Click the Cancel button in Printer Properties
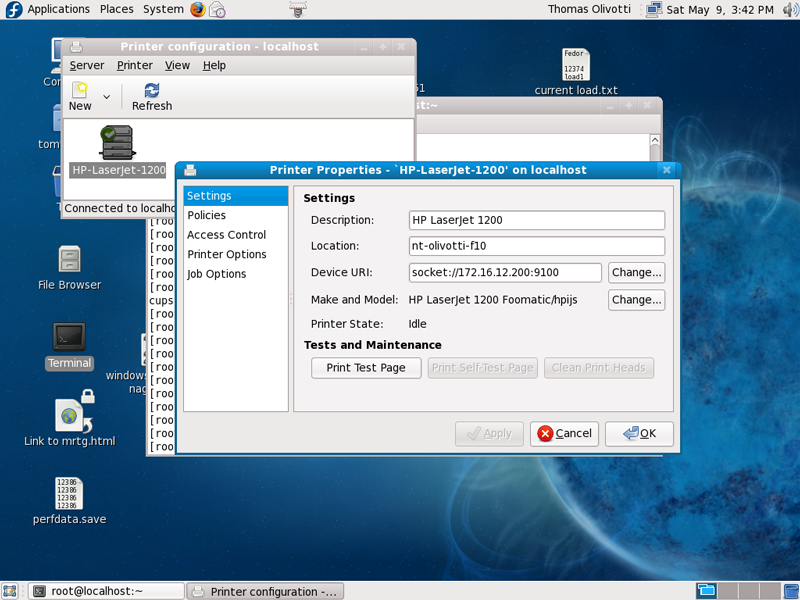The width and height of the screenshot is (800, 600). click(x=564, y=434)
